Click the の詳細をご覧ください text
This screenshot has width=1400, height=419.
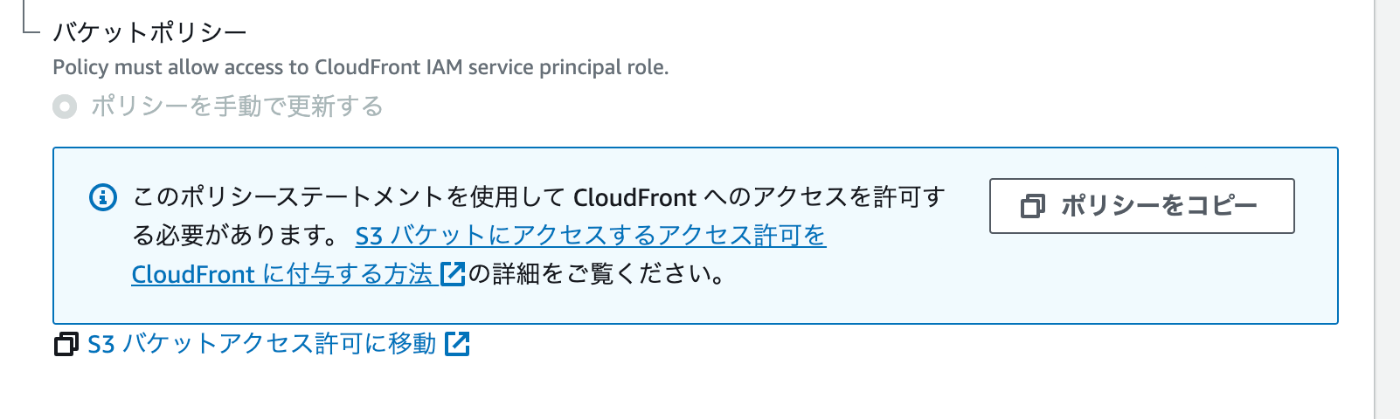click(596, 274)
